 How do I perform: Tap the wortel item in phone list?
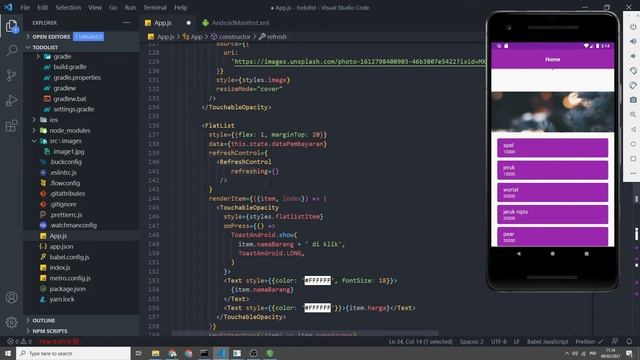tap(552, 192)
